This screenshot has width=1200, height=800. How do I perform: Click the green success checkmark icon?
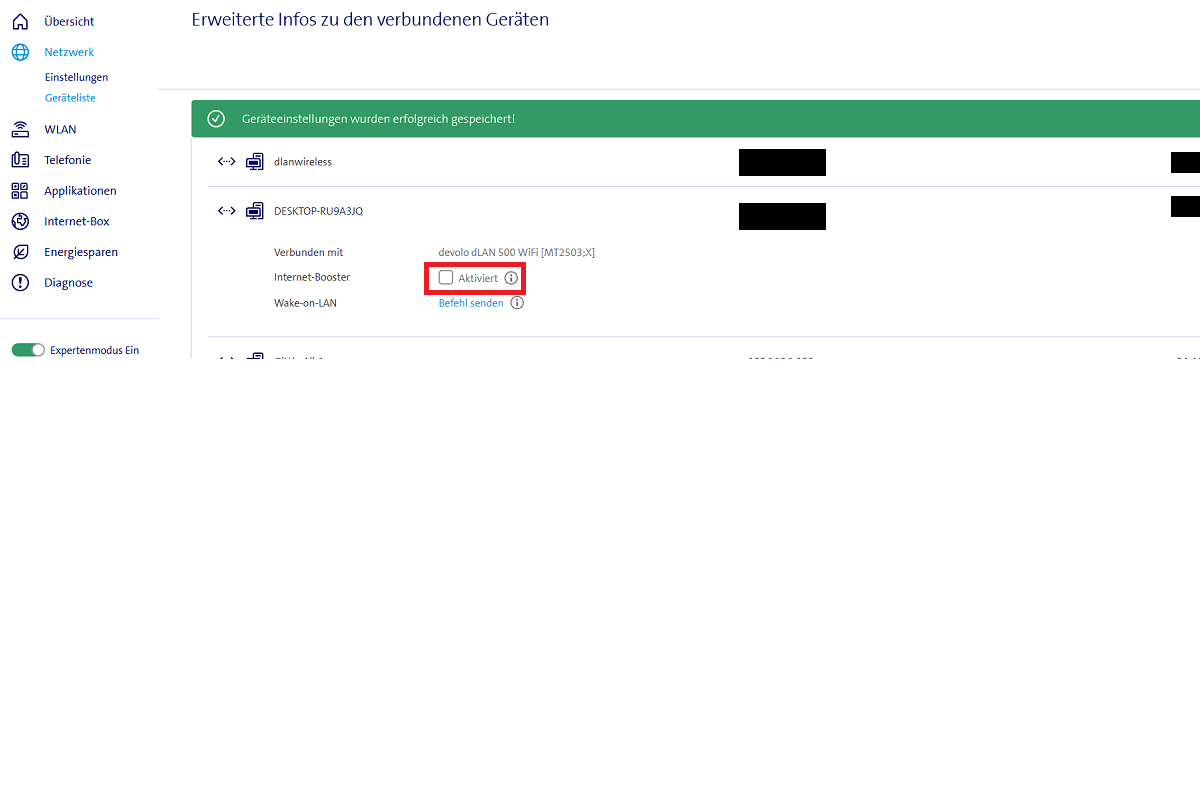click(216, 119)
